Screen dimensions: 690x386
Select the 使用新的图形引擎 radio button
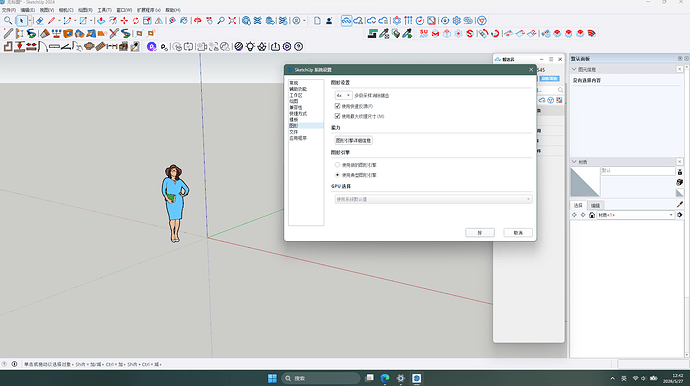click(337, 165)
